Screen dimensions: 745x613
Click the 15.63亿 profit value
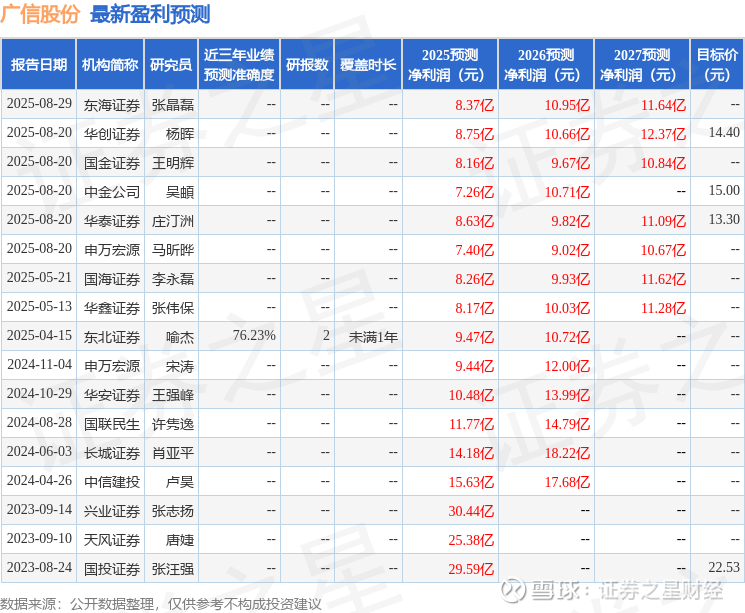471,482
